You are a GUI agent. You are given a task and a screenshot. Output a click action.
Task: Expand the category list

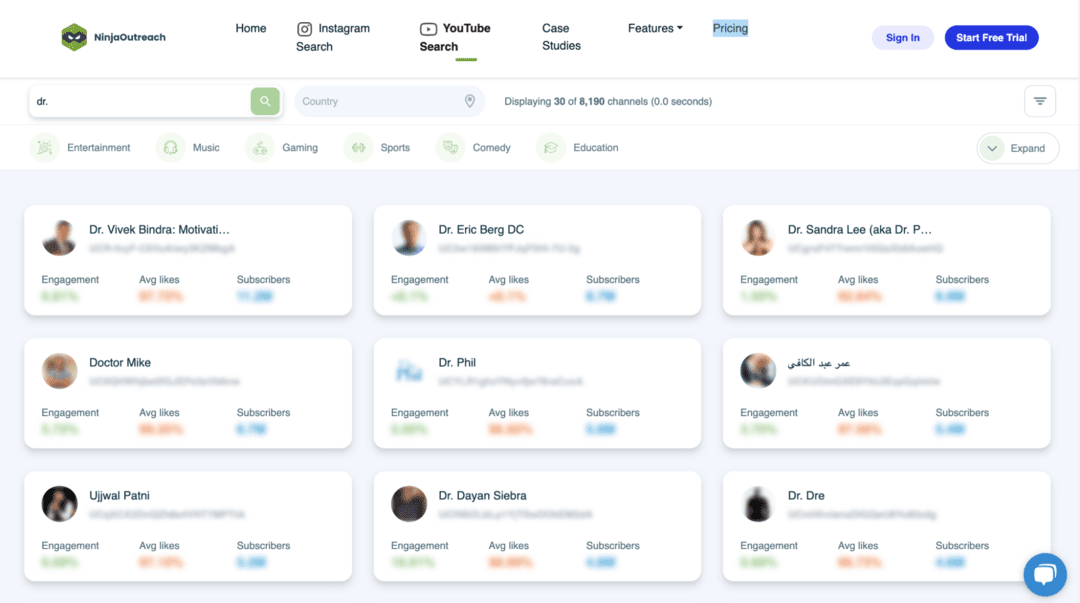pos(1017,148)
